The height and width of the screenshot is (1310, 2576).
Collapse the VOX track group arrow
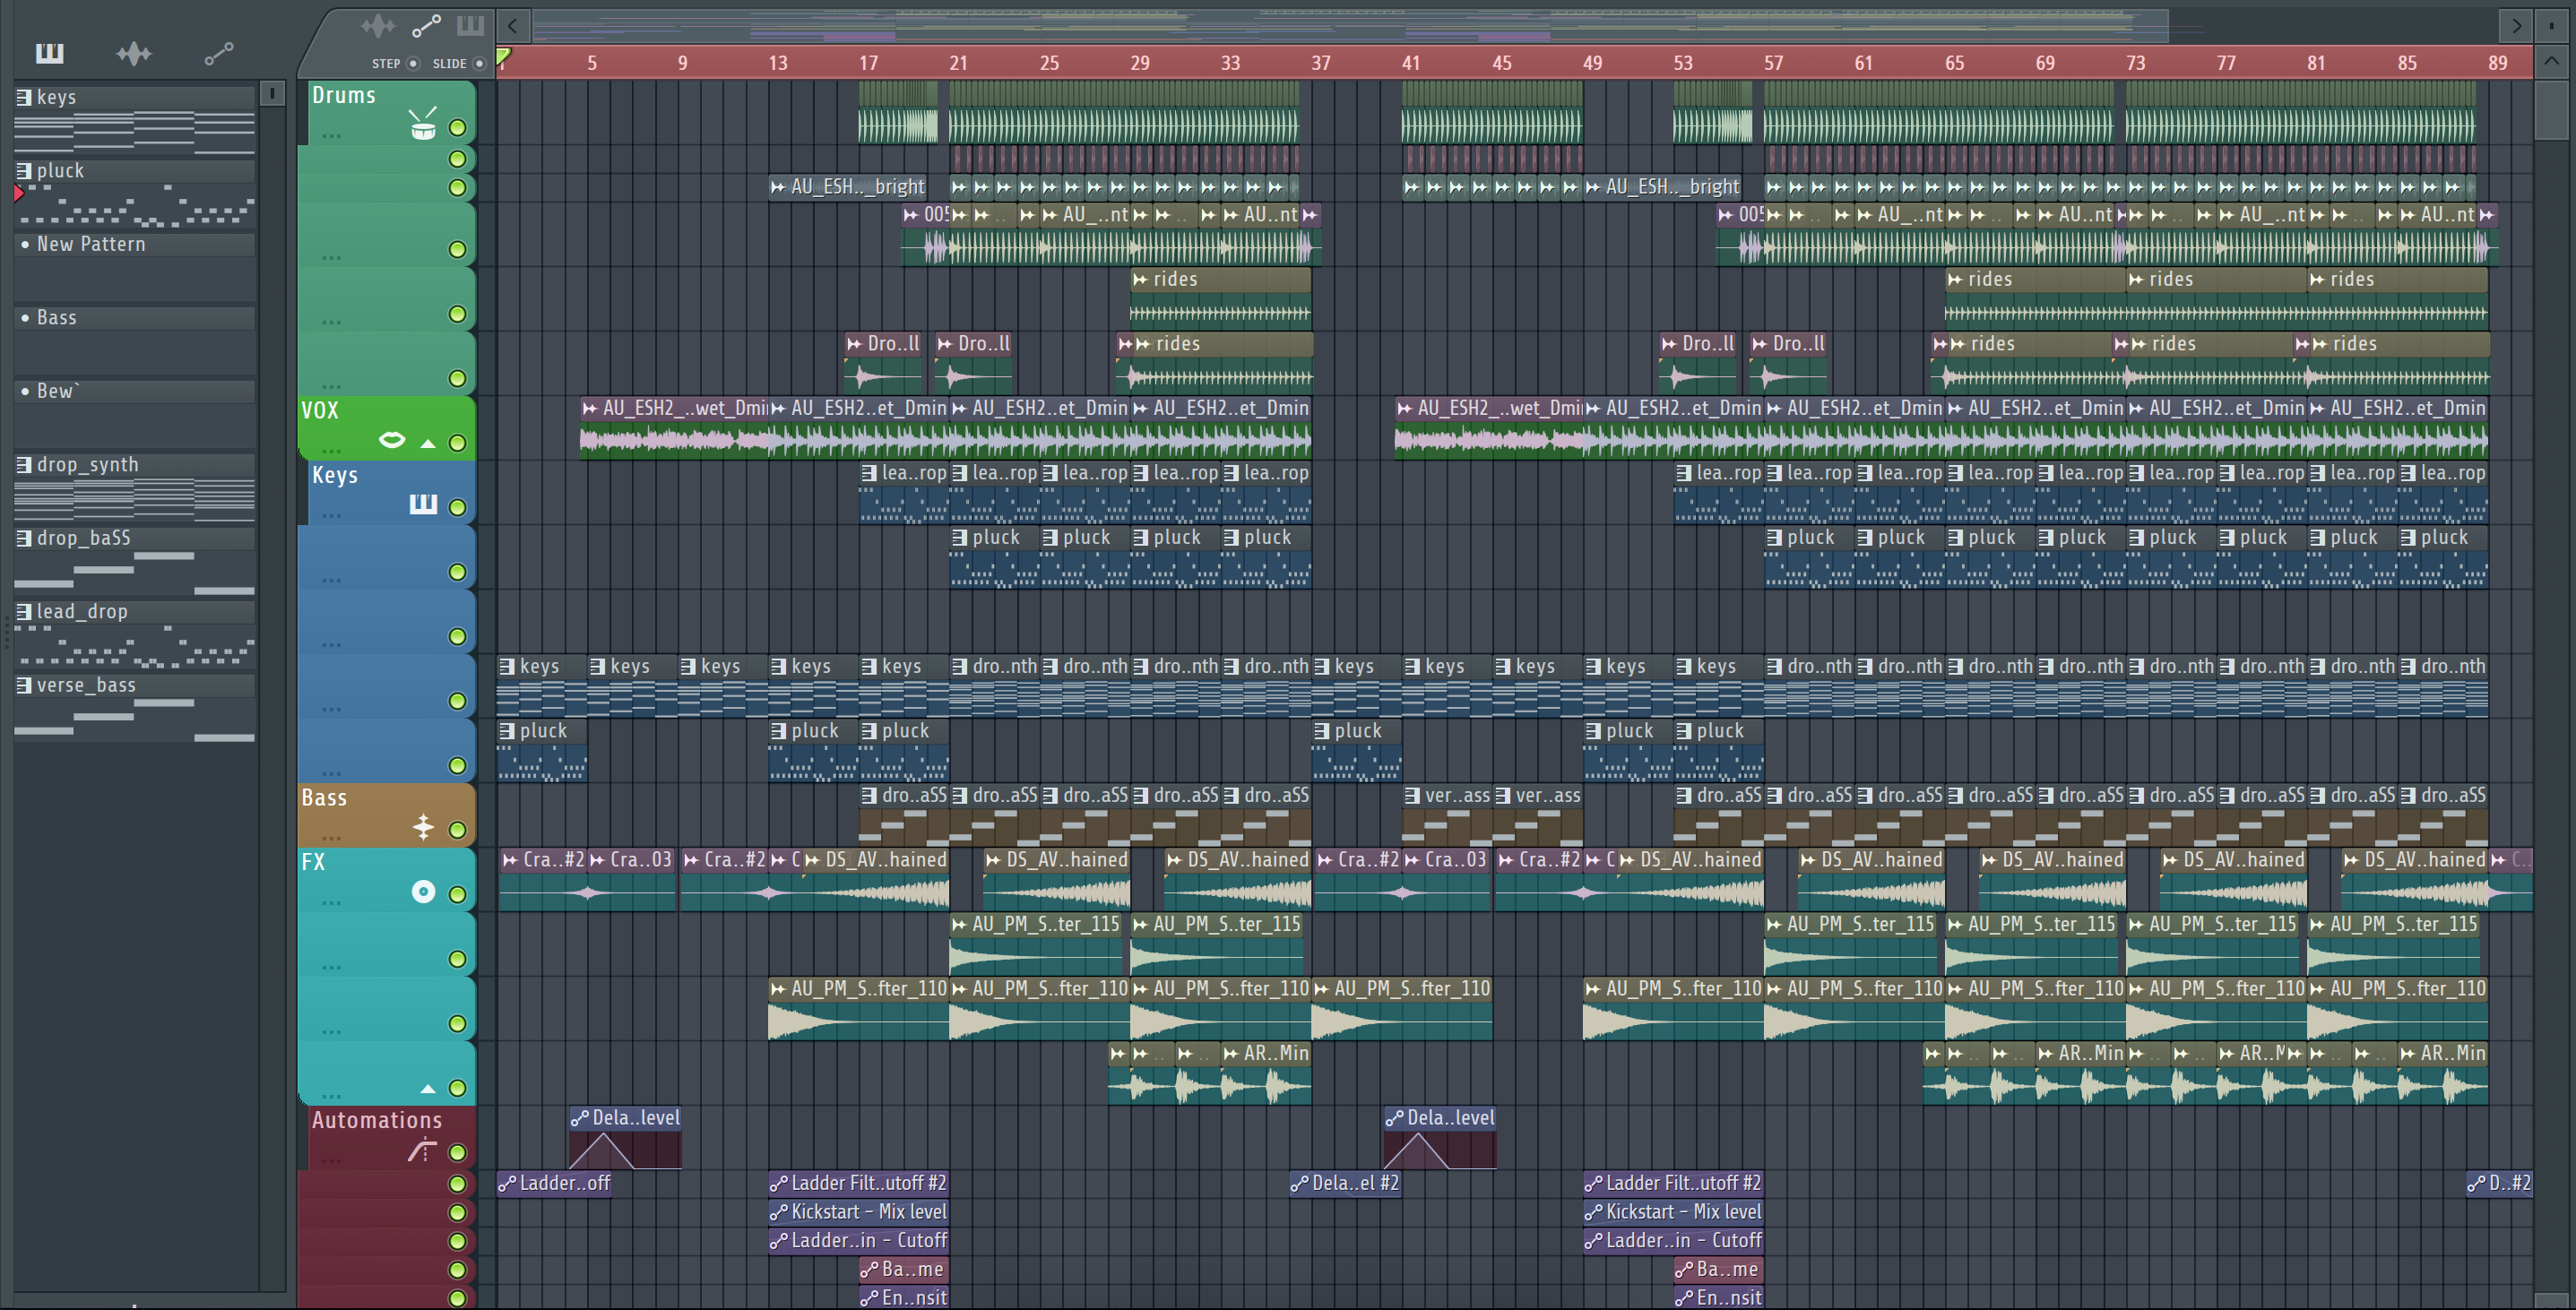(428, 443)
